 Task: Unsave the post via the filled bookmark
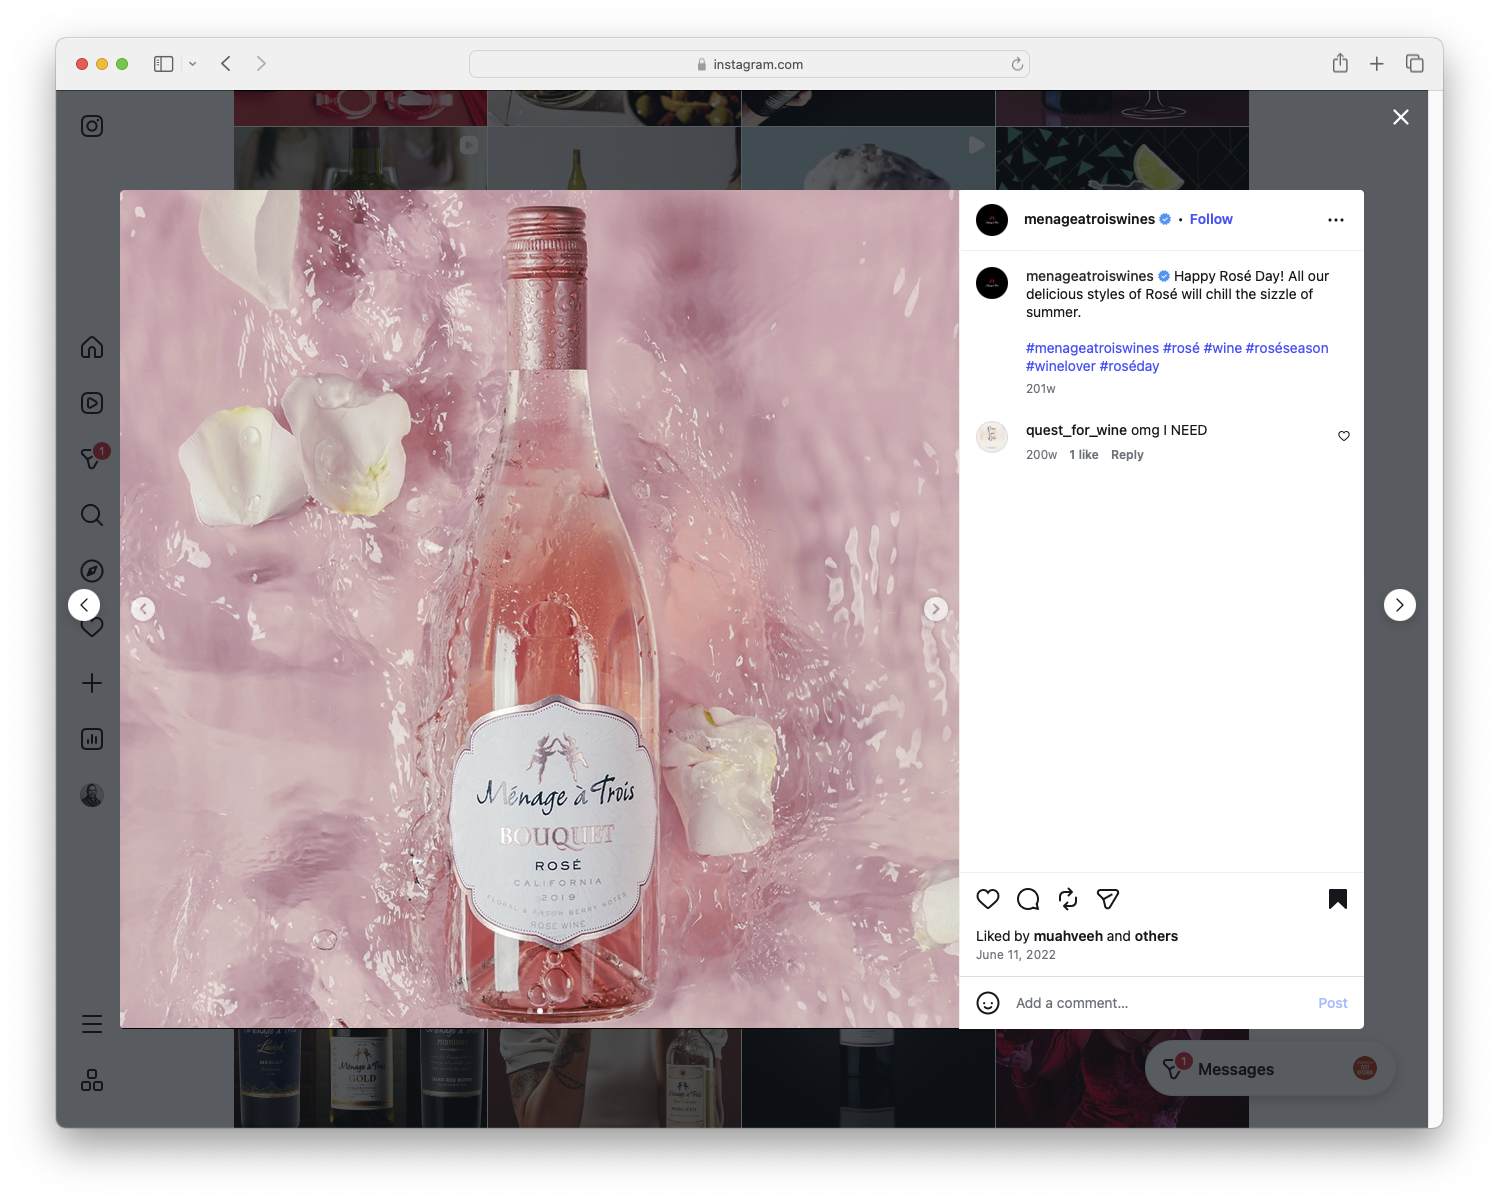point(1337,899)
